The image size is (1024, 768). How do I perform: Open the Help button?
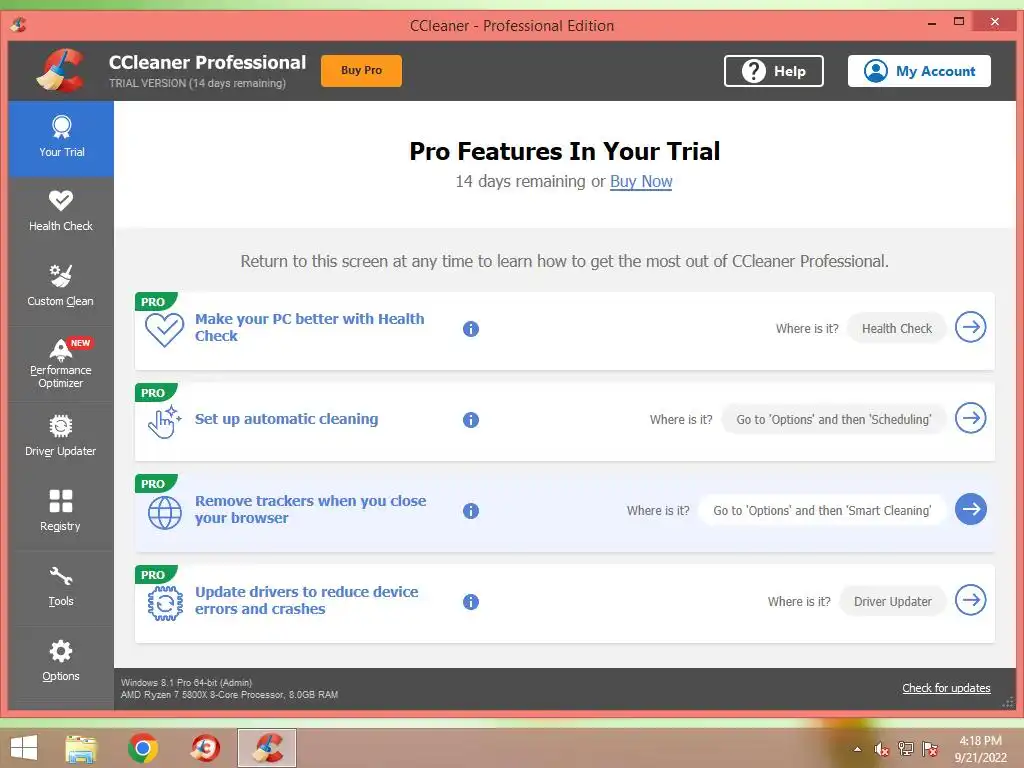coord(773,71)
